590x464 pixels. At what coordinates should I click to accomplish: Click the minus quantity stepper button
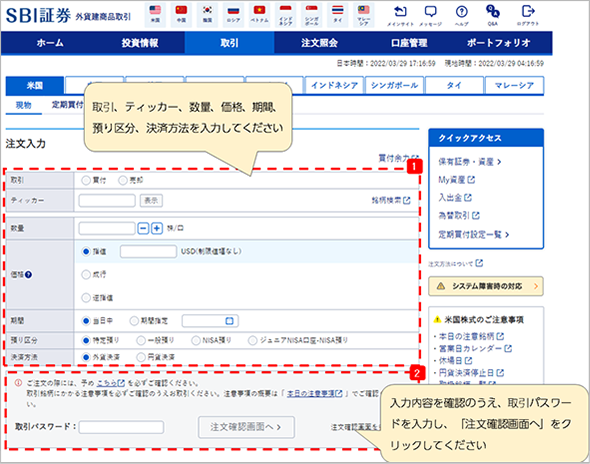pyautogui.click(x=143, y=228)
